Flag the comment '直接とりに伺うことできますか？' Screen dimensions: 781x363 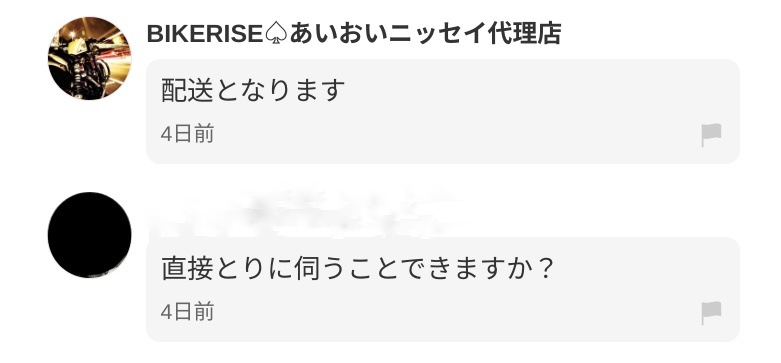[711, 313]
